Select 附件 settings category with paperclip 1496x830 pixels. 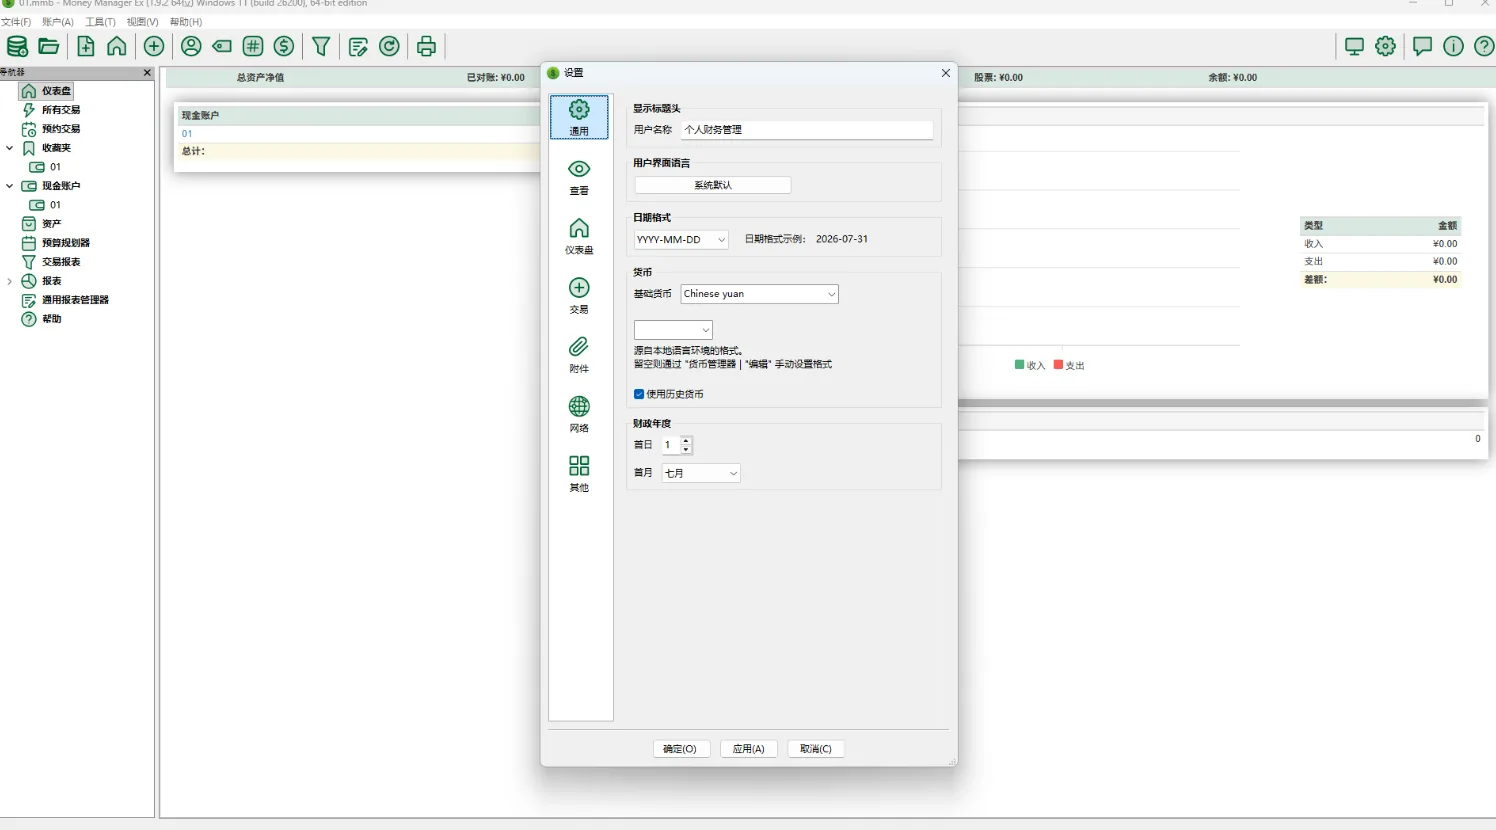579,355
